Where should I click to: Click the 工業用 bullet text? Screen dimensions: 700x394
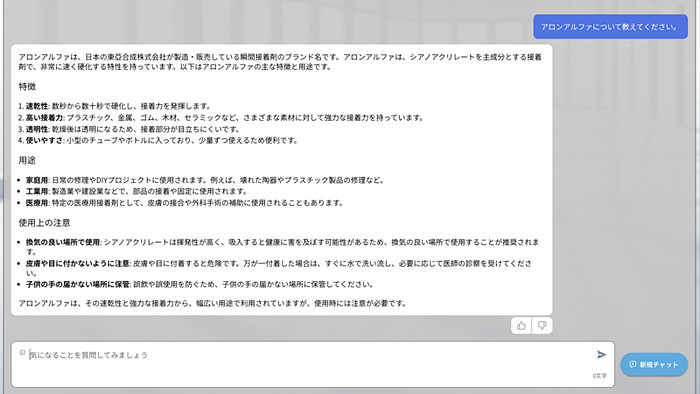point(137,191)
